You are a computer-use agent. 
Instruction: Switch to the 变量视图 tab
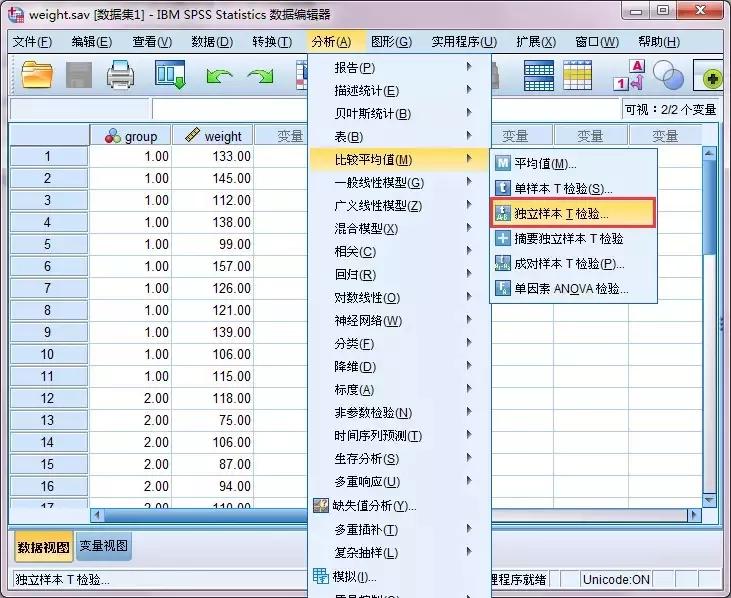point(103,546)
